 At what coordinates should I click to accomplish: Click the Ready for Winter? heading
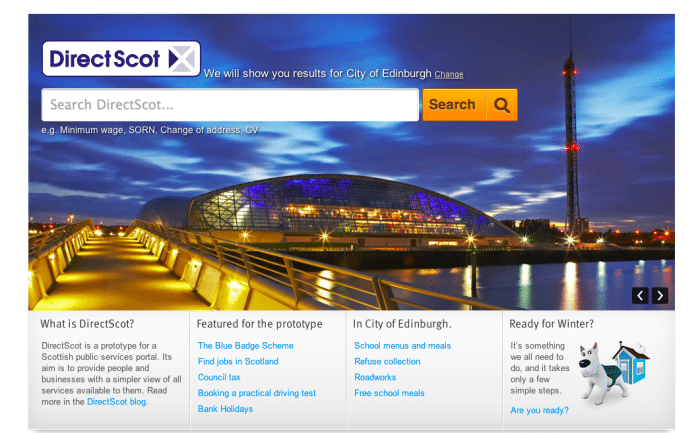(x=551, y=324)
